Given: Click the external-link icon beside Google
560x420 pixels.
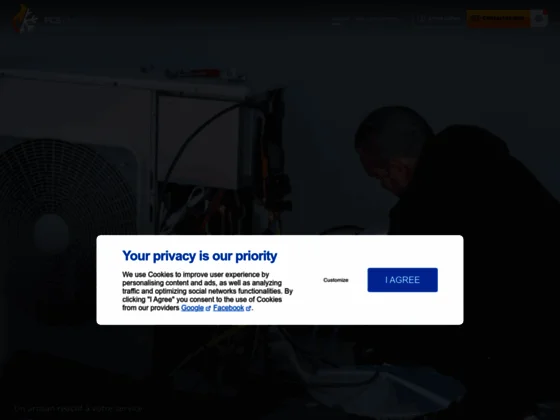Looking at the screenshot, I should (208, 309).
